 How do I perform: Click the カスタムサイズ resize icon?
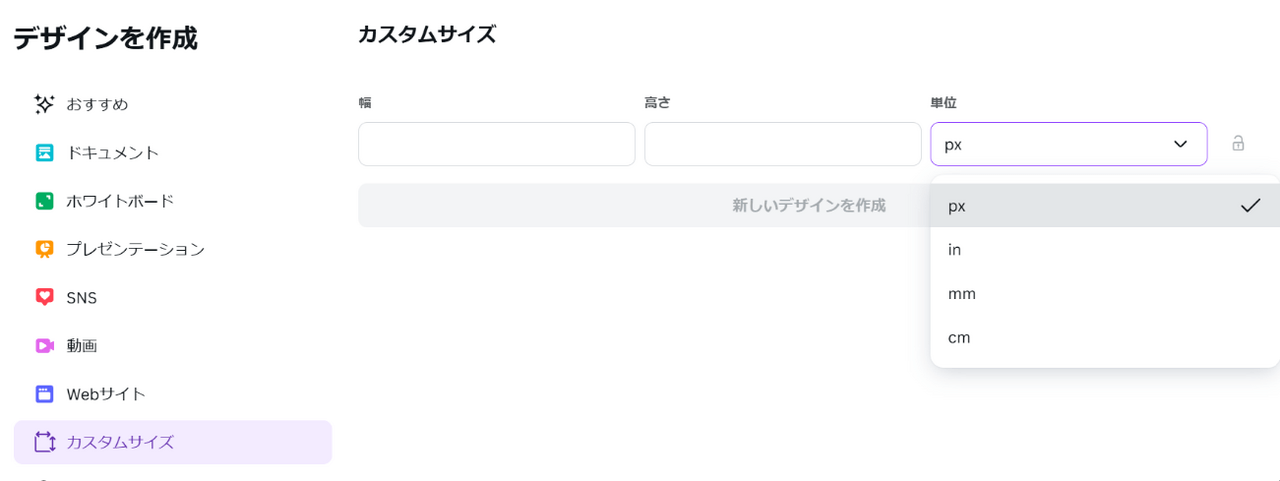click(44, 442)
